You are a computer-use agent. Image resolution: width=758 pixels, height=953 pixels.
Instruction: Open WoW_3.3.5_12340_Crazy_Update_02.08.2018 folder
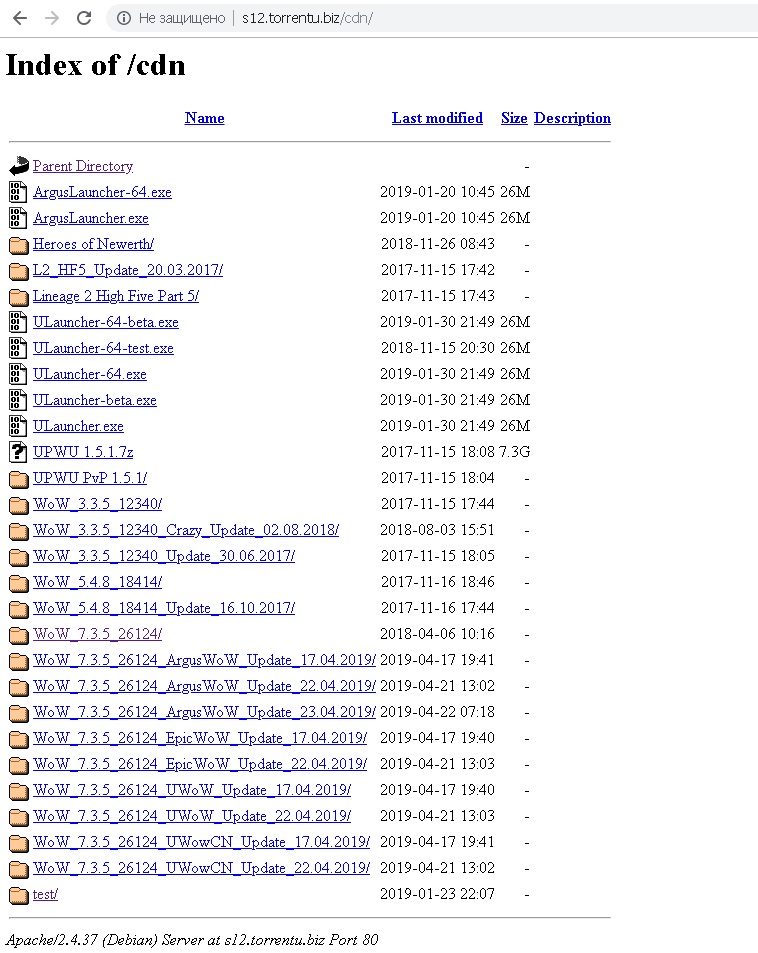point(186,530)
